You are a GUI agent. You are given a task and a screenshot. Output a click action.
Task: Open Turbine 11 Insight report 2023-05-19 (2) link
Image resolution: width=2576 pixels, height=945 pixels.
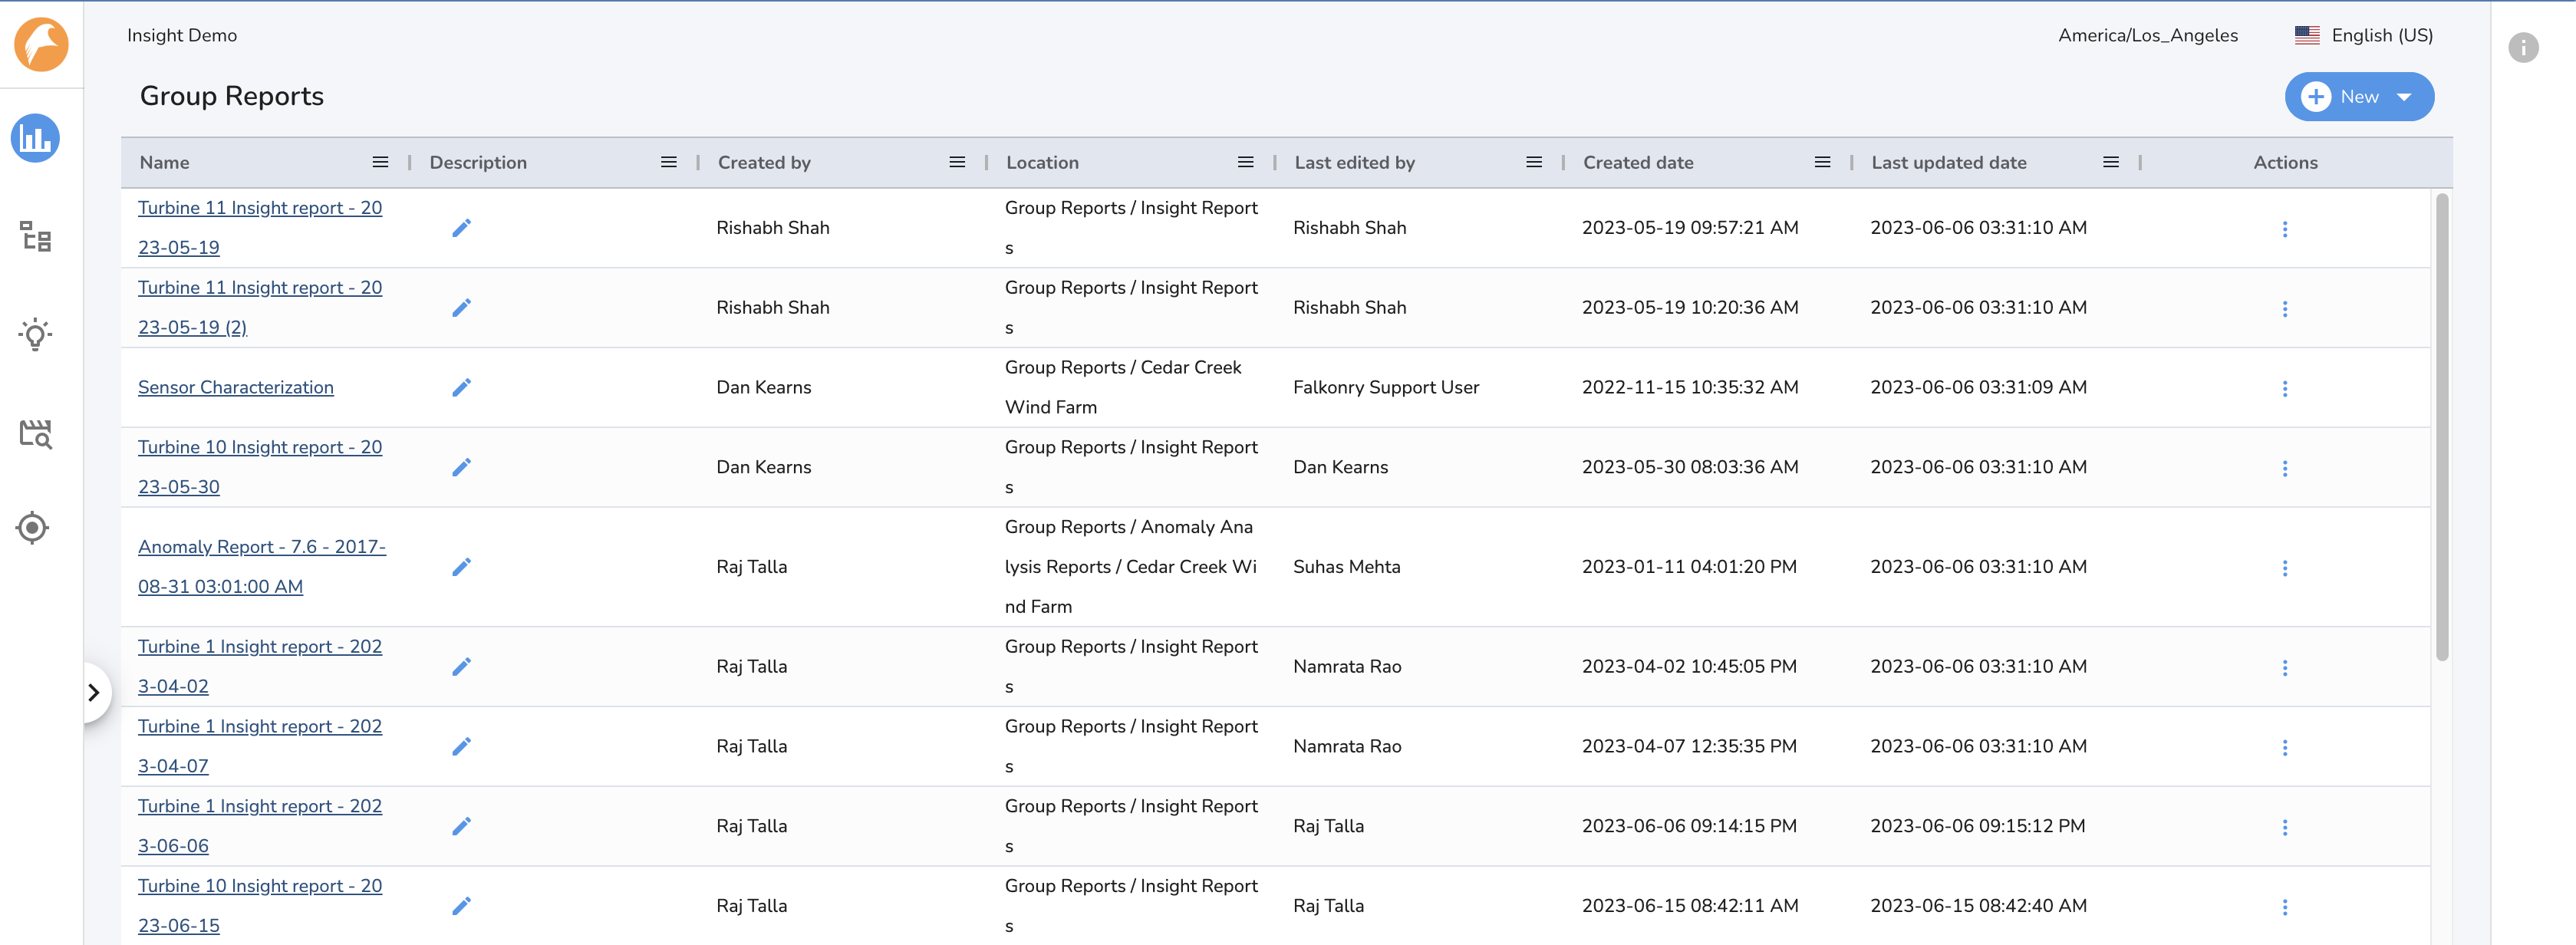(260, 308)
